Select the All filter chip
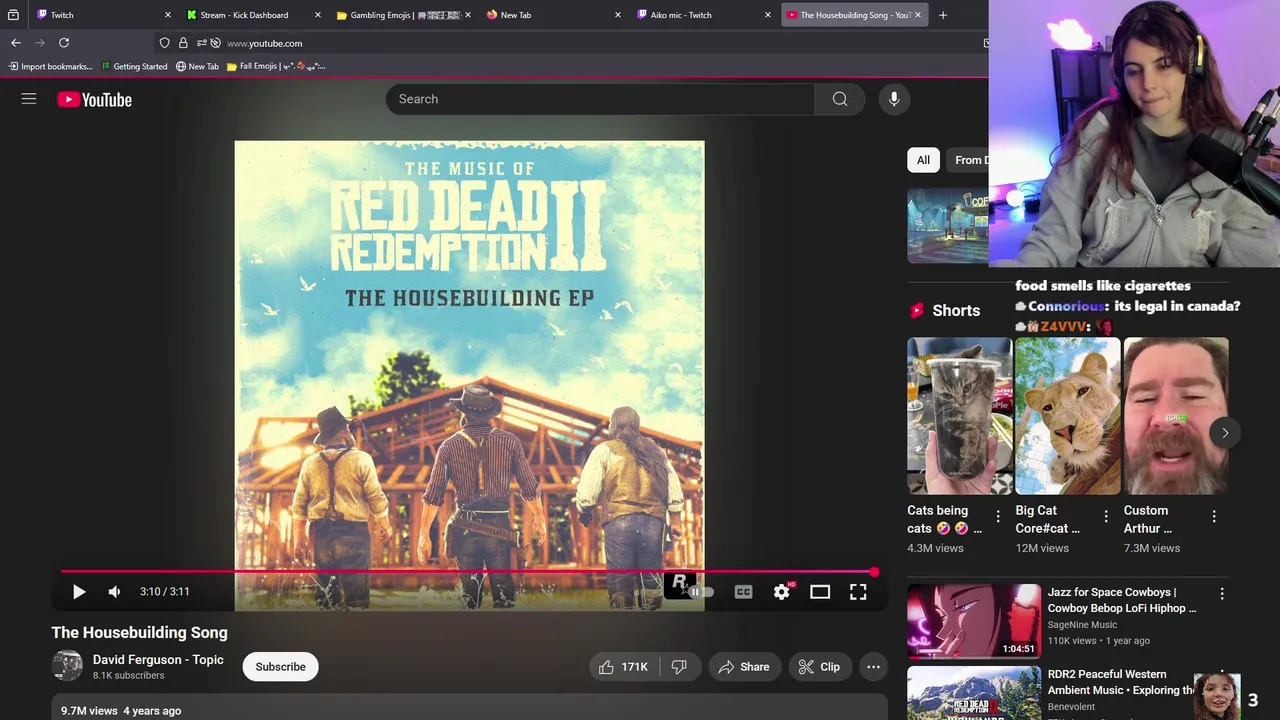 tap(923, 160)
